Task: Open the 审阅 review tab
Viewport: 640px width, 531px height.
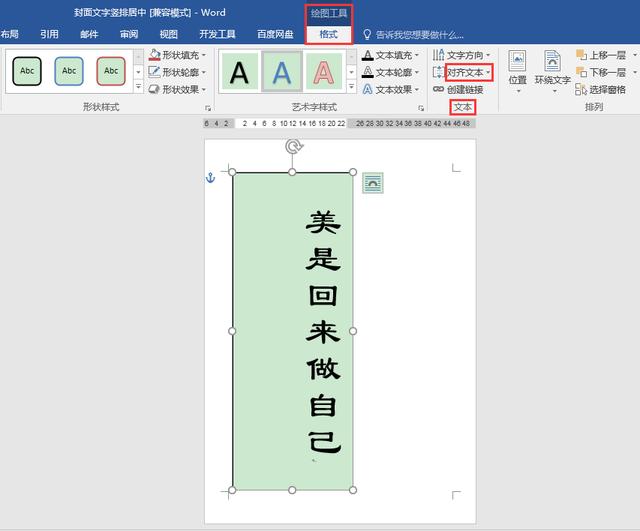Action: (129, 34)
